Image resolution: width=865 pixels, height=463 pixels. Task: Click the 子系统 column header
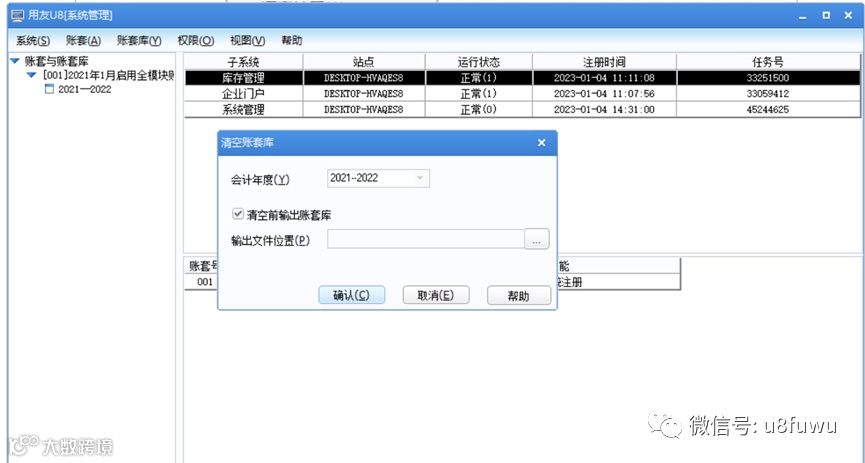(x=243, y=62)
